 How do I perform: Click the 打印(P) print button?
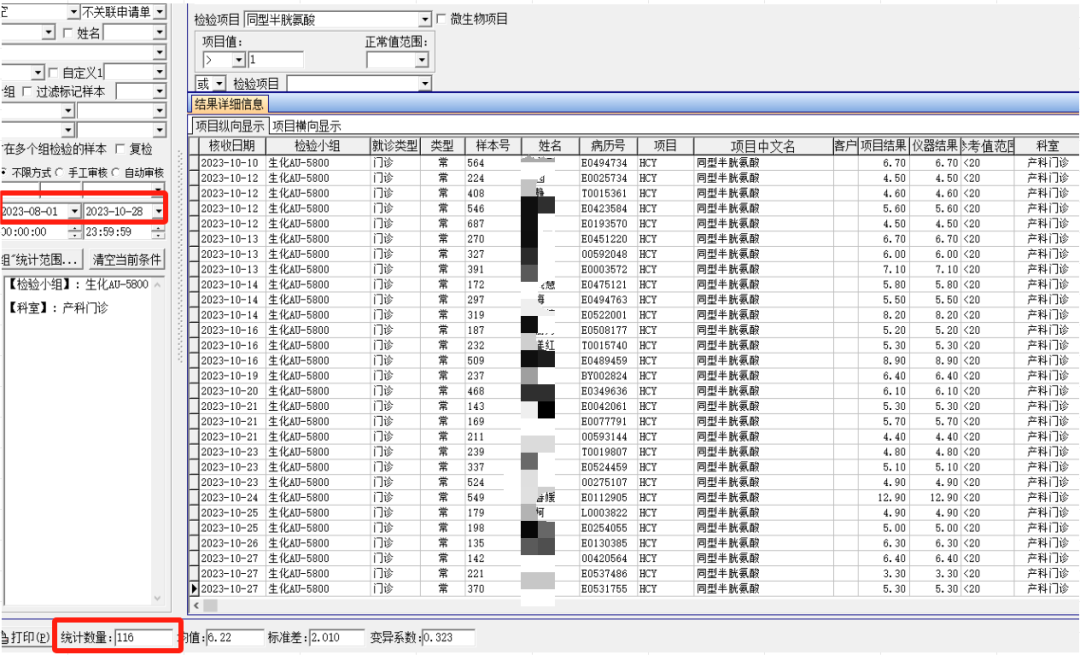[x=26, y=637]
